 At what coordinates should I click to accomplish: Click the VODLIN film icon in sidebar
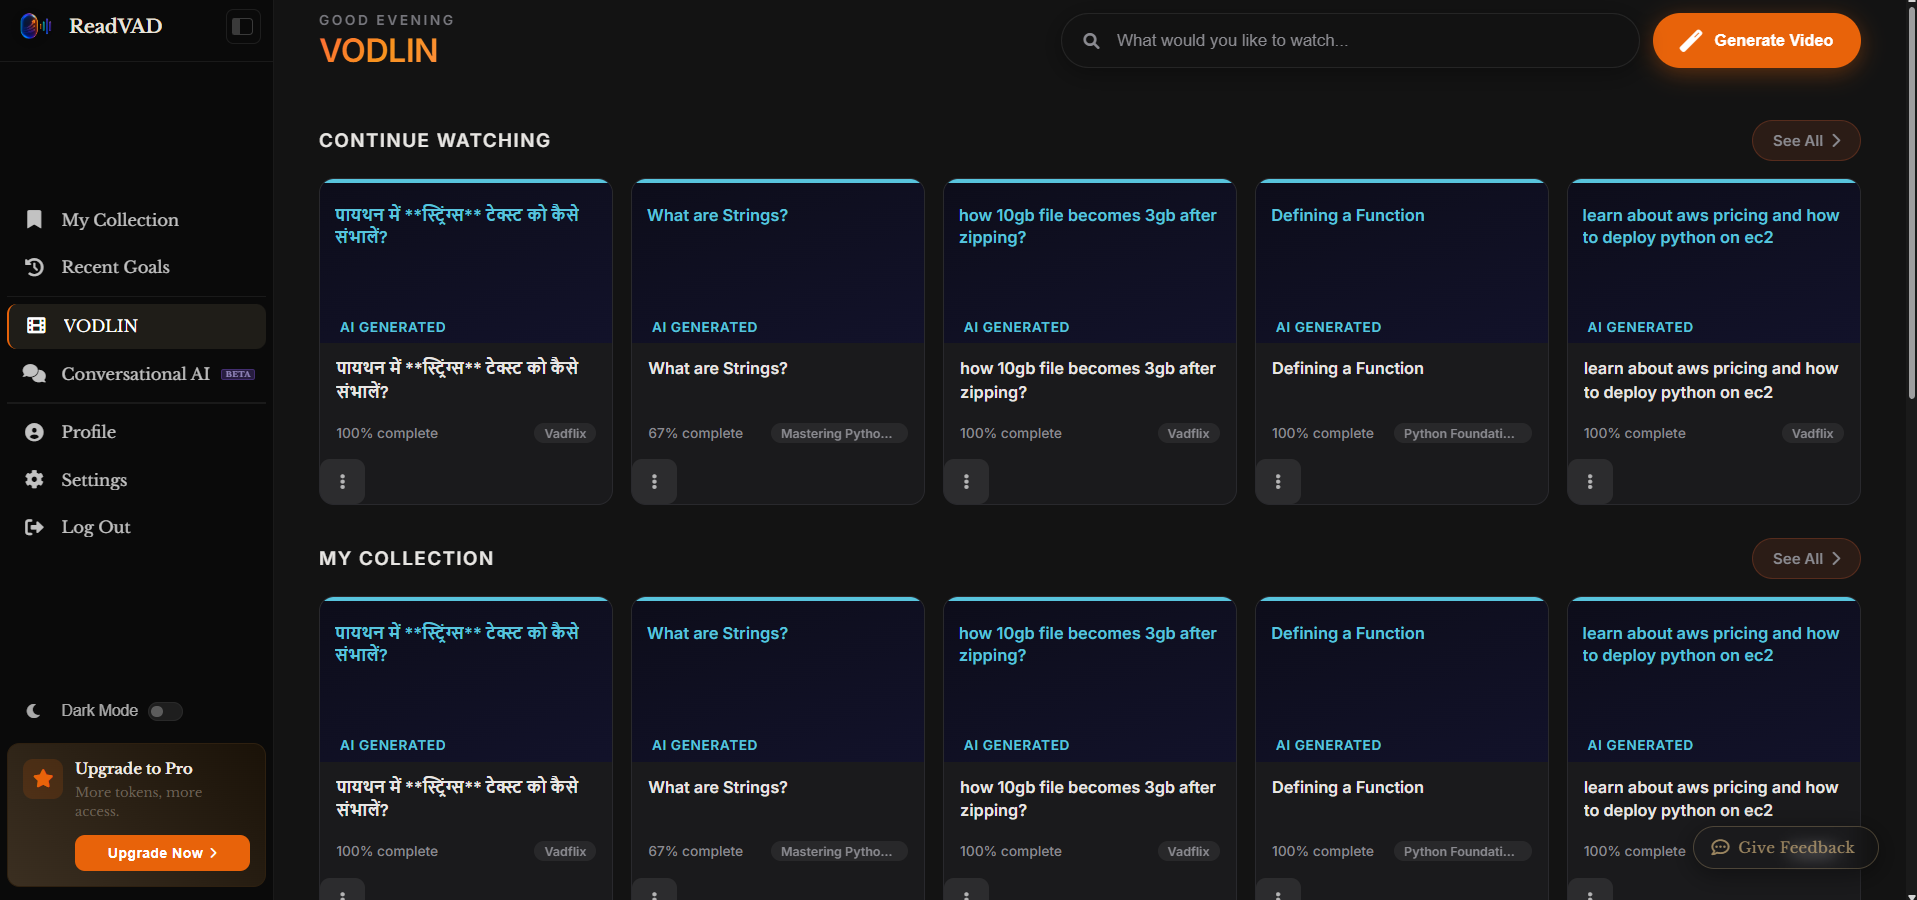(36, 325)
